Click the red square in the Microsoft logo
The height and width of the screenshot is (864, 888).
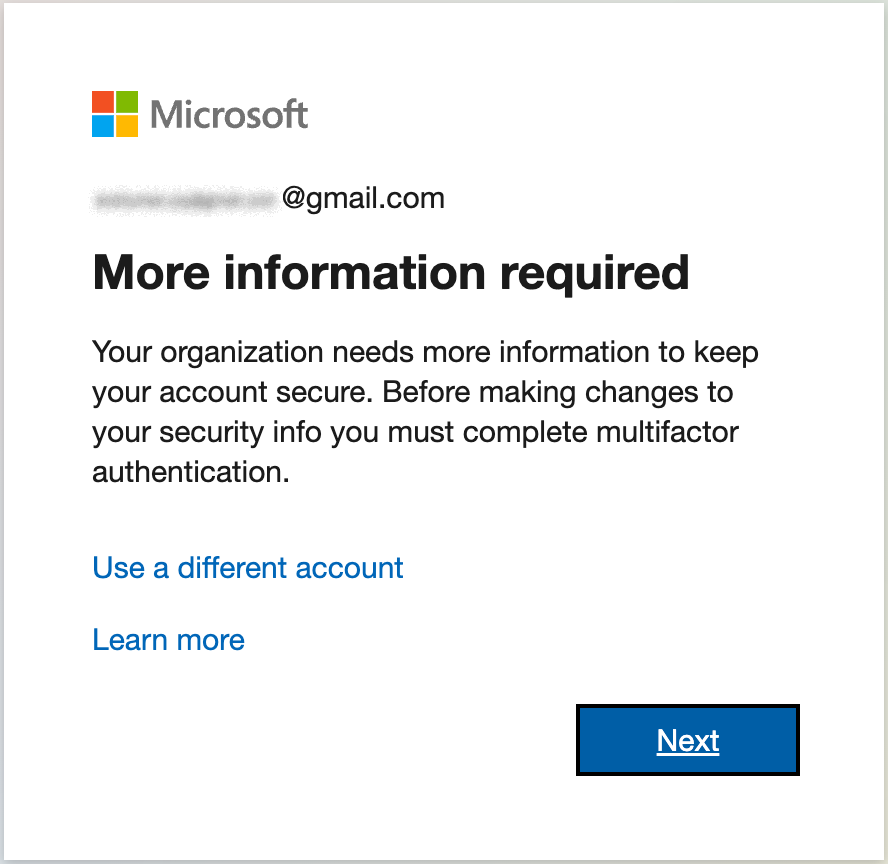pyautogui.click(x=103, y=101)
